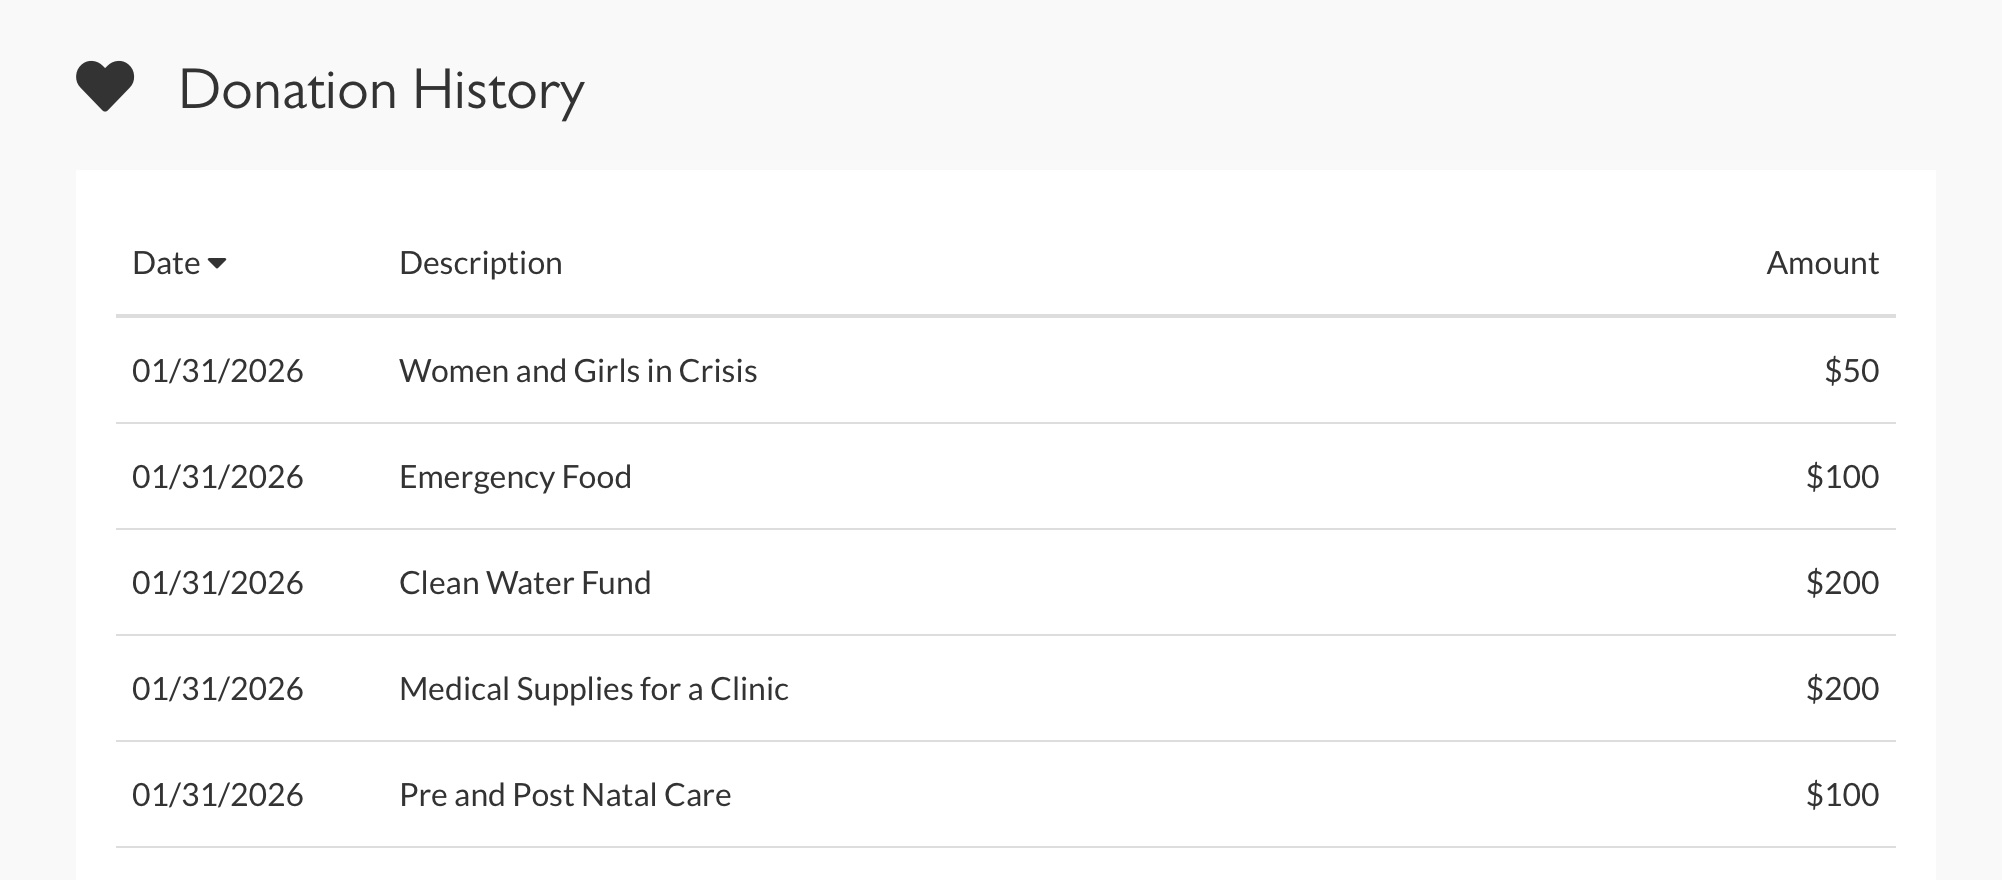Click the date of Clean Water Fund donation
Viewport: 2002px width, 880px height.
[x=218, y=583]
